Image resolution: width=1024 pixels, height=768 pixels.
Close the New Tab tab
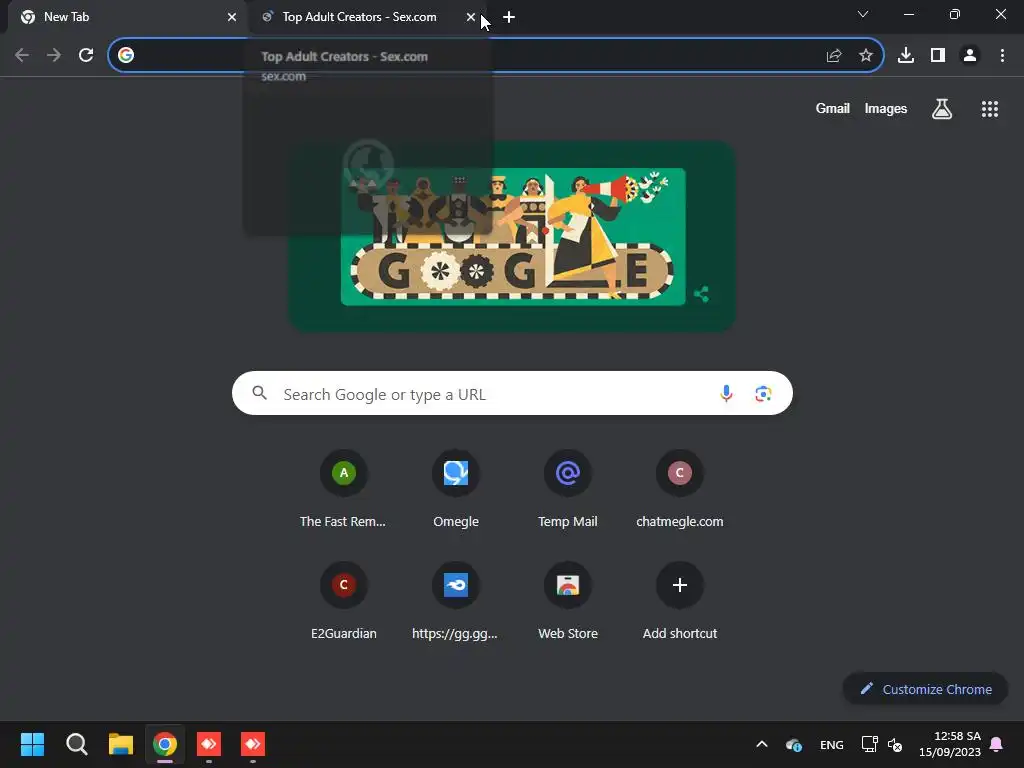coord(232,18)
